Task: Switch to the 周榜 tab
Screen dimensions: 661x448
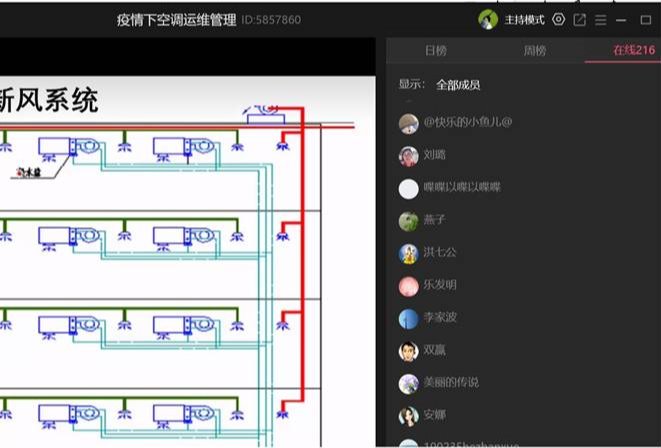Action: click(x=535, y=51)
